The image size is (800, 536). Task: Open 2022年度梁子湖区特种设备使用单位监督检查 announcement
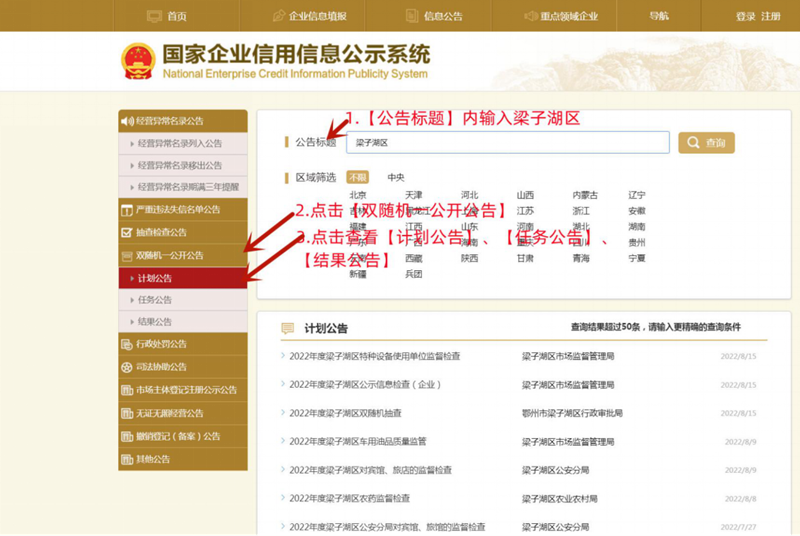pos(374,356)
